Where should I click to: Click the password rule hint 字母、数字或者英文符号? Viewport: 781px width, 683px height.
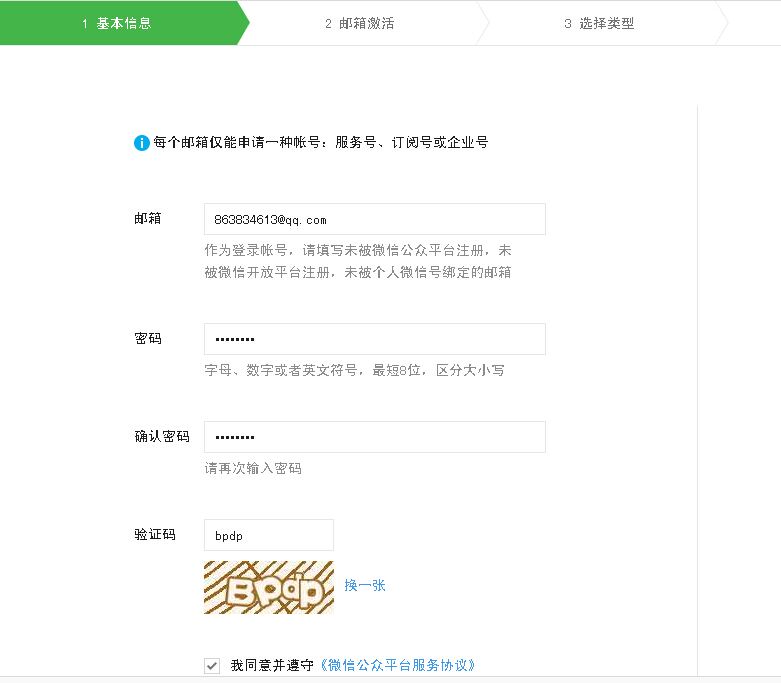click(x=354, y=371)
